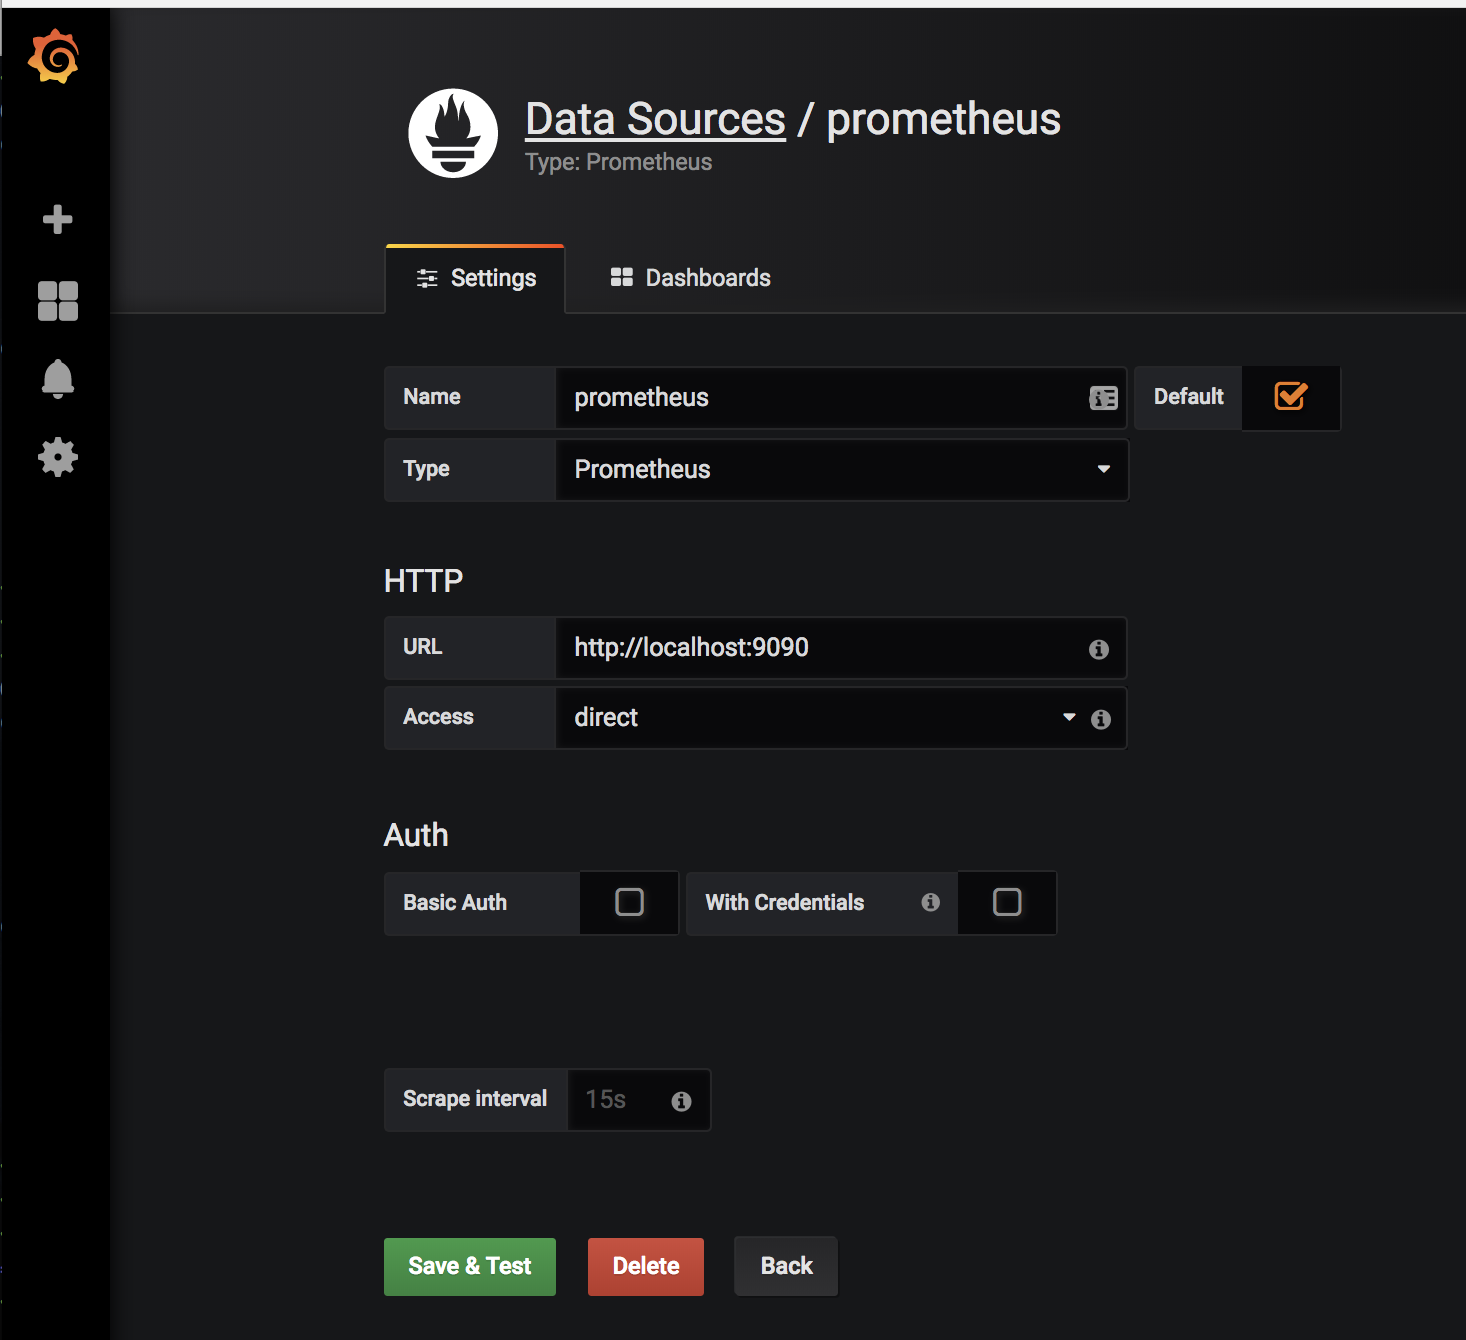Click the "Default" label
The image size is (1466, 1340).
[1189, 397]
